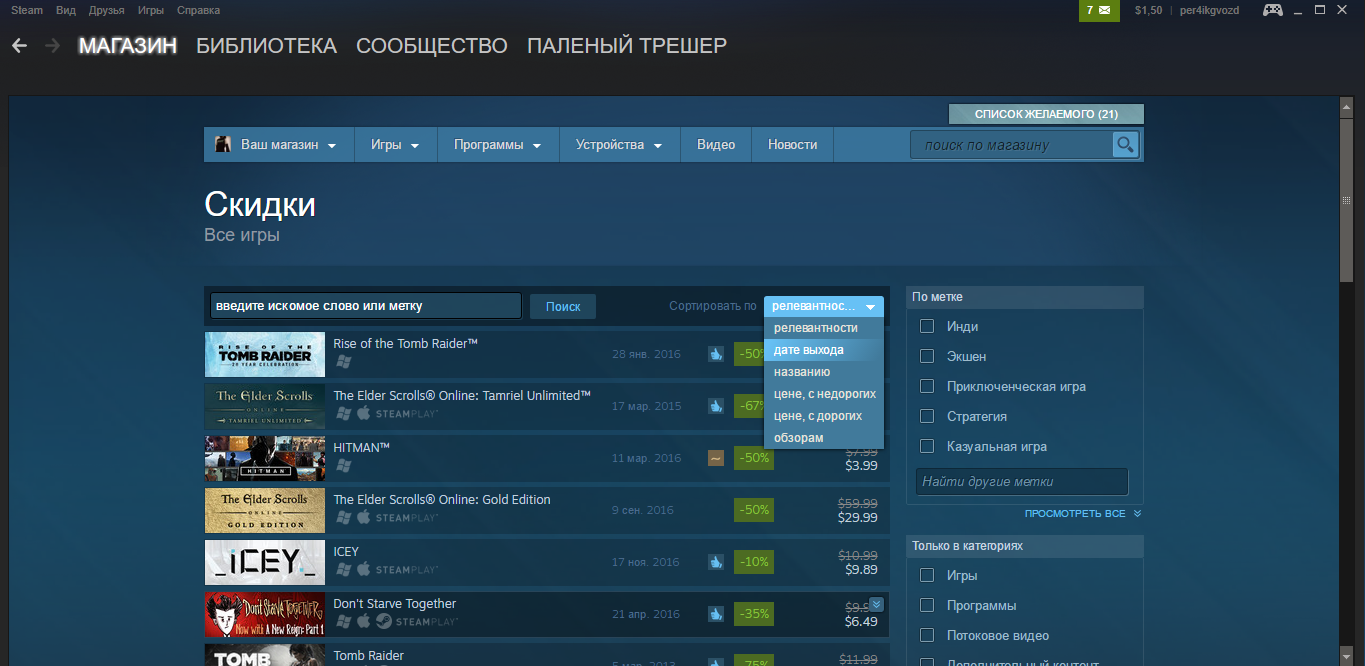Open The Elder Scrolls Online: Gold Edition title
This screenshot has width=1365, height=666.
pos(442,500)
